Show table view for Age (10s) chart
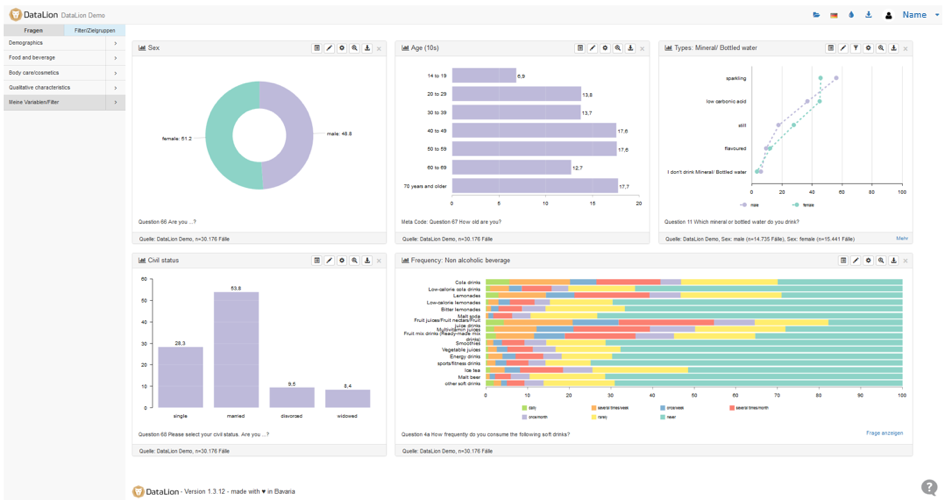Viewport: 945px width, 501px height. point(580,48)
